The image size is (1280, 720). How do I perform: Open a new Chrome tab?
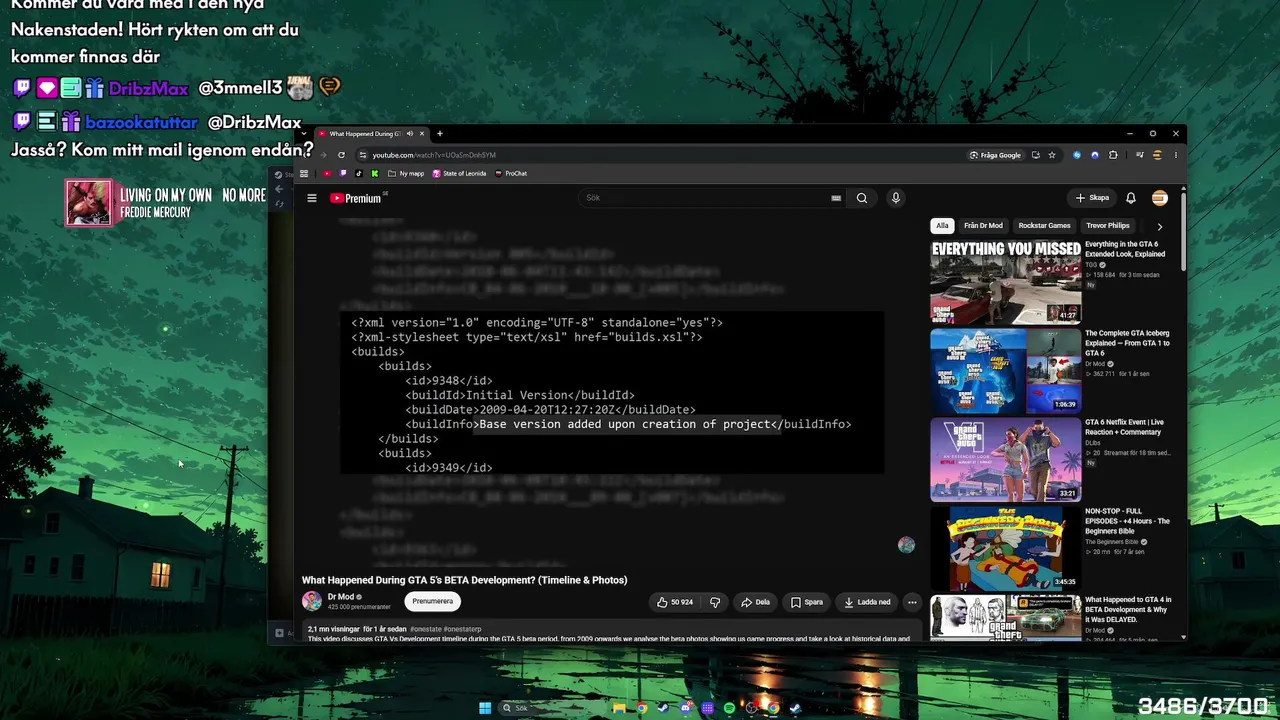click(x=439, y=134)
